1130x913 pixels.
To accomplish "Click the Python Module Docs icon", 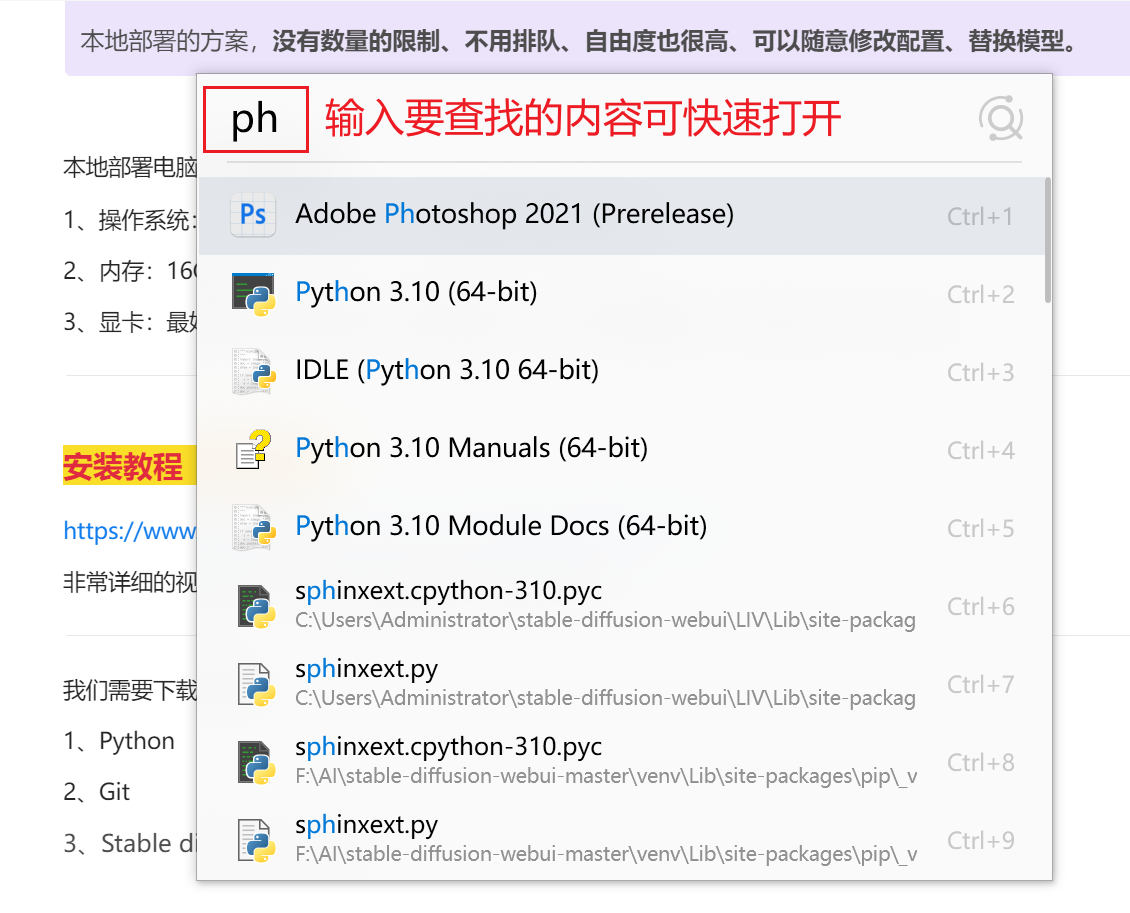I will pyautogui.click(x=254, y=527).
